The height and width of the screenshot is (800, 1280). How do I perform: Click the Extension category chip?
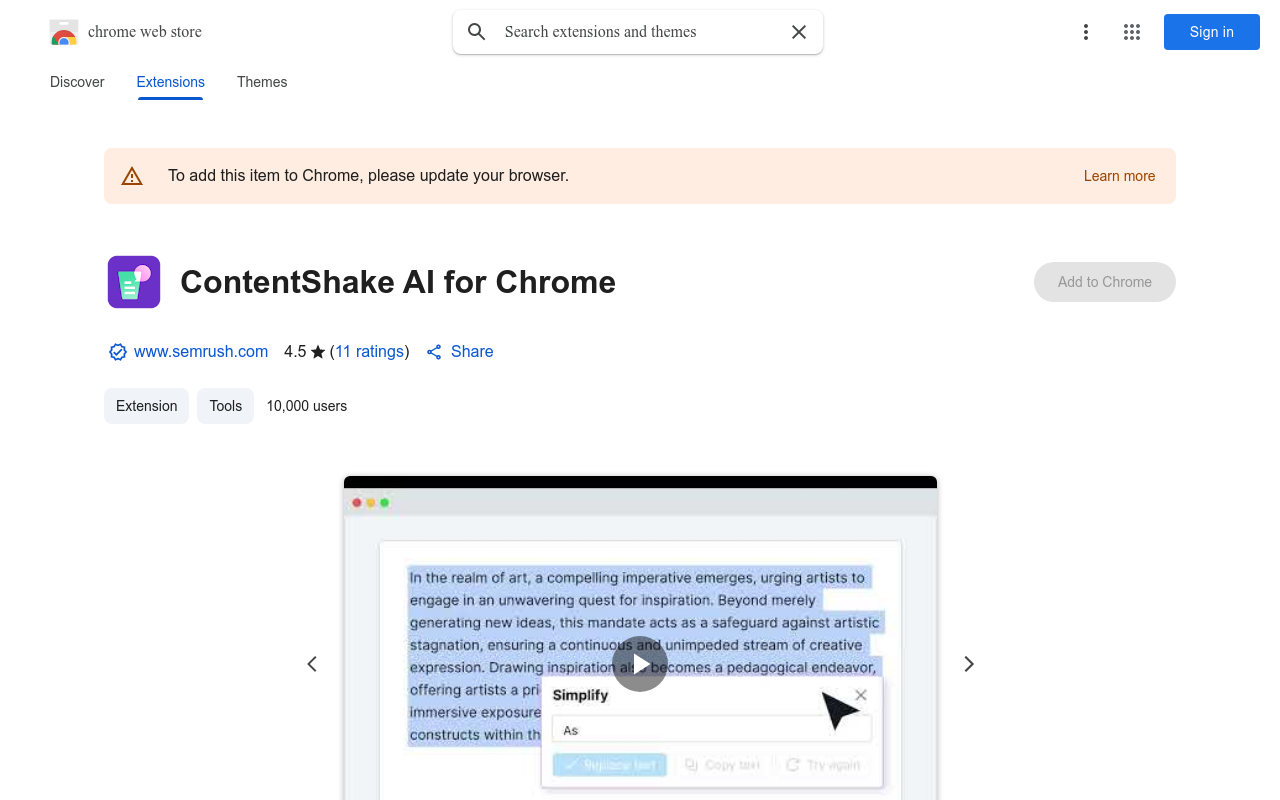coord(146,406)
